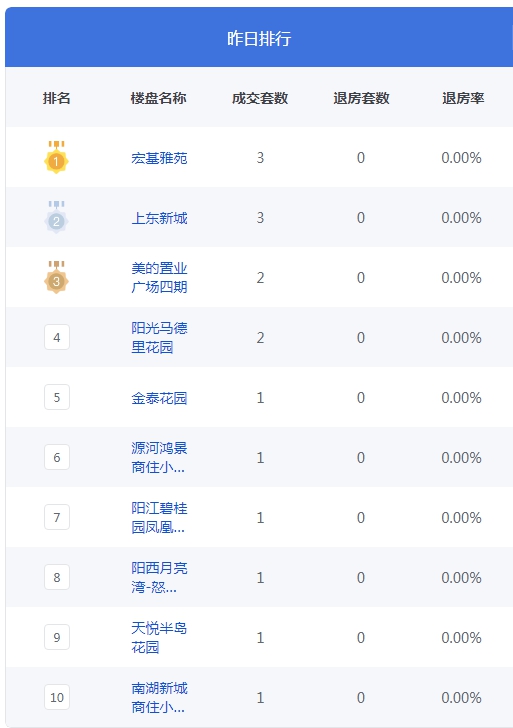This screenshot has width=513, height=728.
Task: Open the 阳江碧桂园凤凰... link
Action: (x=159, y=517)
